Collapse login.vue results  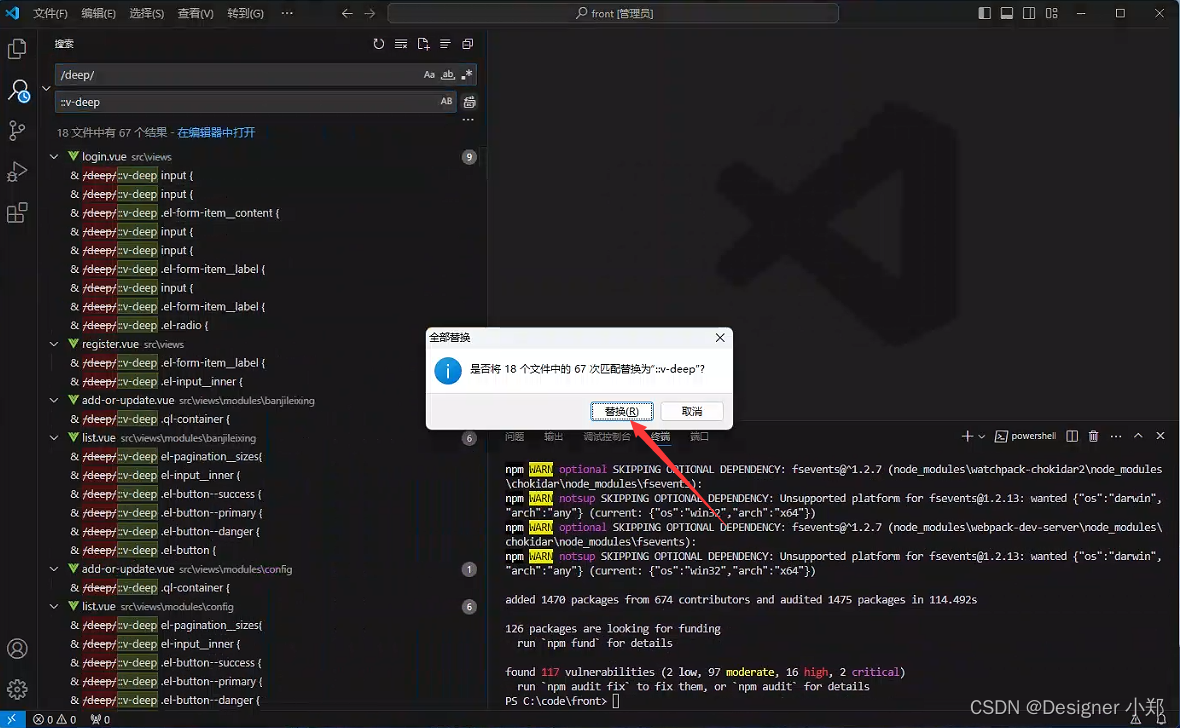[54, 157]
